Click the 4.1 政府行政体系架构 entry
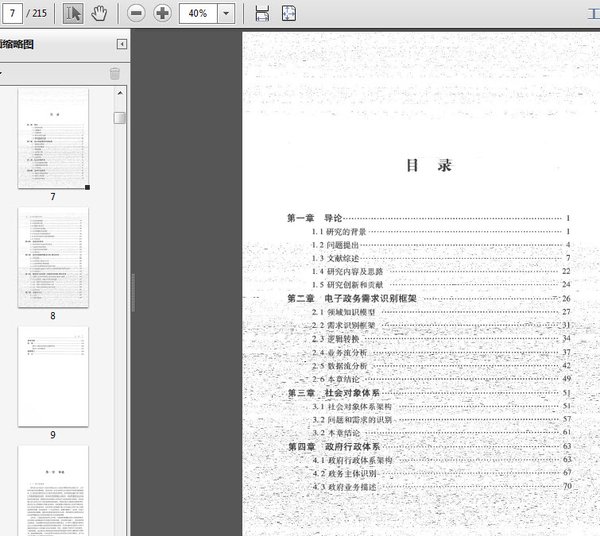This screenshot has width=600, height=536. click(441, 460)
